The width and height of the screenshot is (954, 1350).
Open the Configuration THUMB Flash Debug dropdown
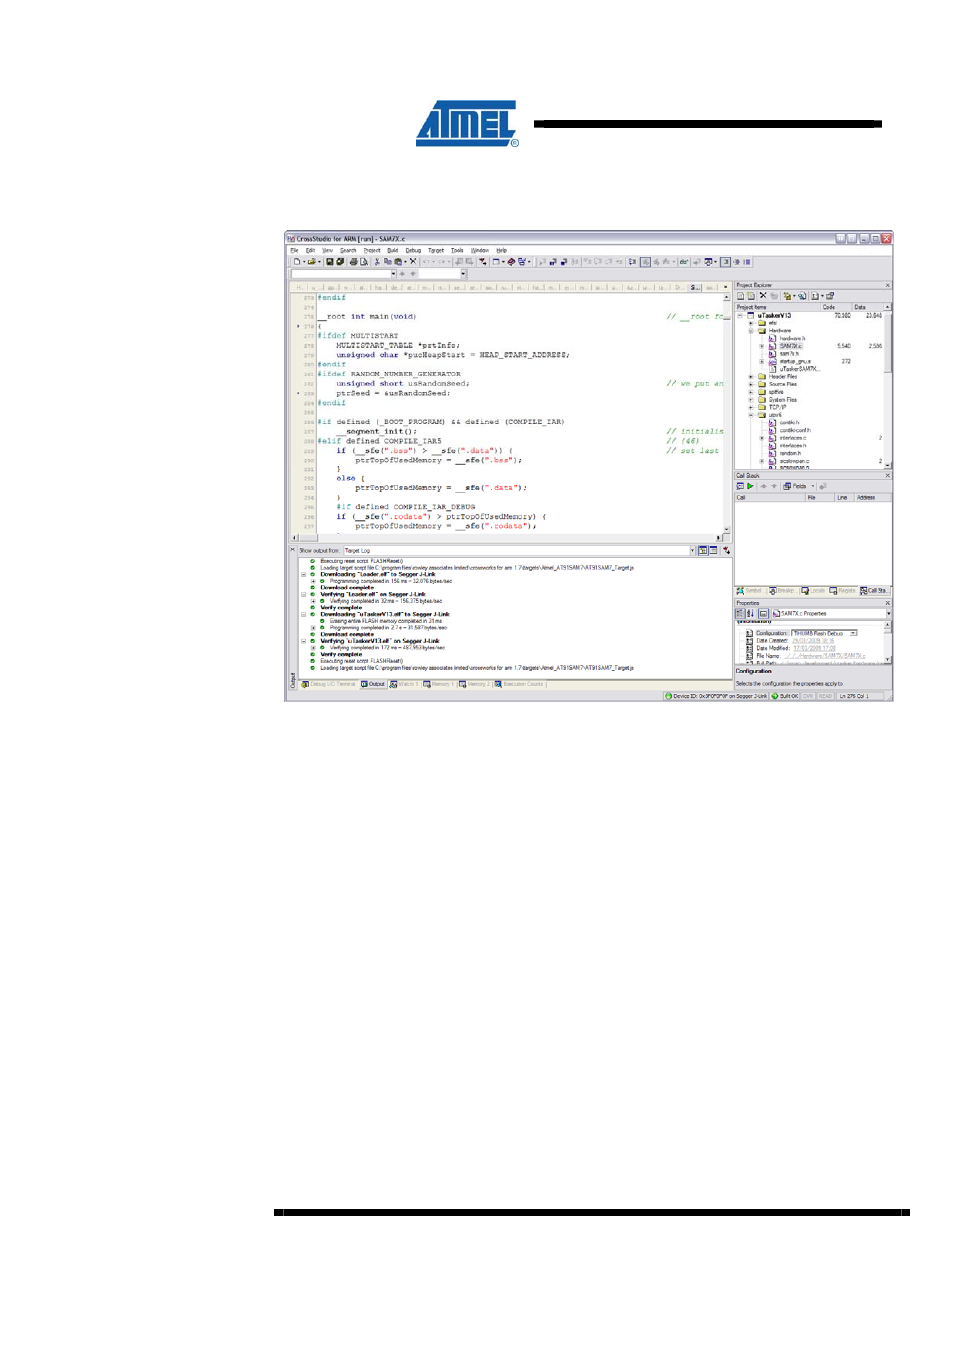coord(853,633)
